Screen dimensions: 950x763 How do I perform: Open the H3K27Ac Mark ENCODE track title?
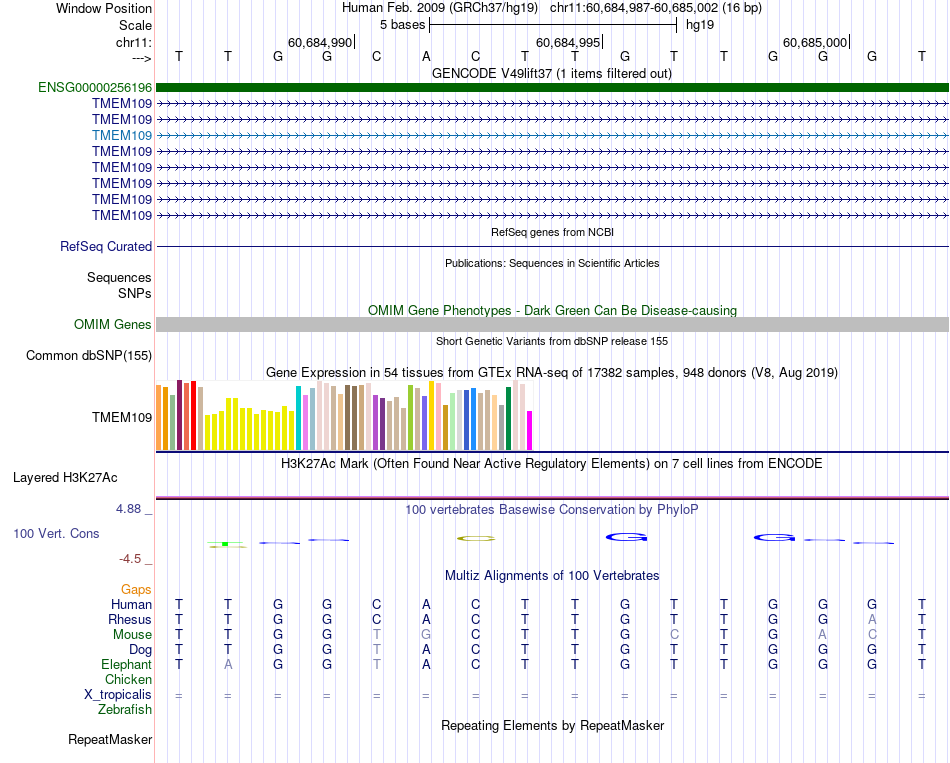(552, 464)
